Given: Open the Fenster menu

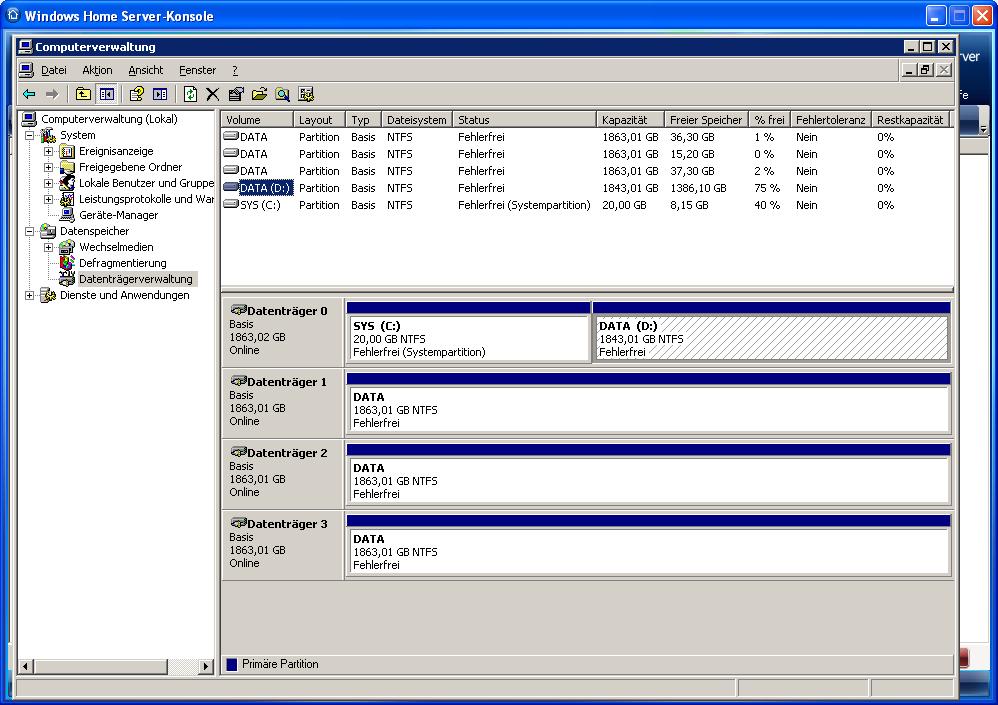Looking at the screenshot, I should coord(197,70).
